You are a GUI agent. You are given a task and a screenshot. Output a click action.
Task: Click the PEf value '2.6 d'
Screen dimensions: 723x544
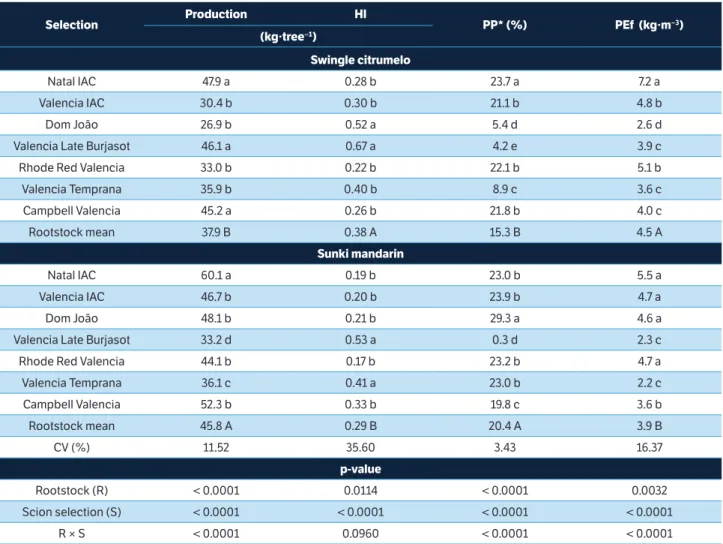649,124
